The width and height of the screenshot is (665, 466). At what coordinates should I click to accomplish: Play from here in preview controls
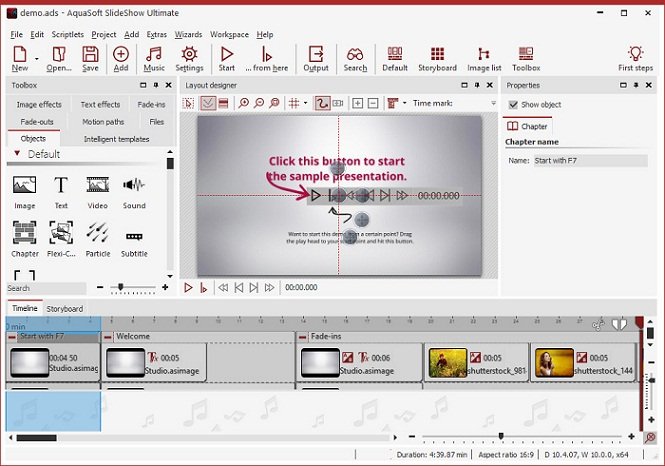pos(204,288)
